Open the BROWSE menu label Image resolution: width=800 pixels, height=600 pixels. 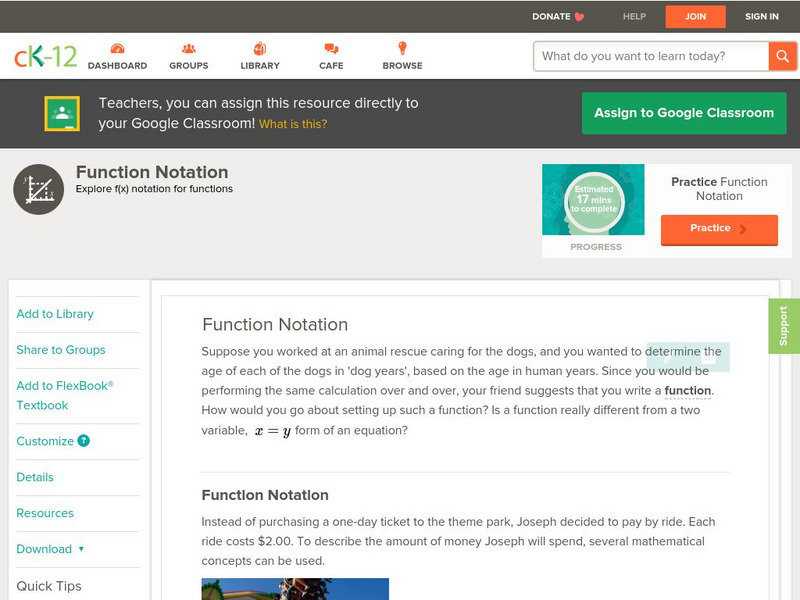(403, 66)
